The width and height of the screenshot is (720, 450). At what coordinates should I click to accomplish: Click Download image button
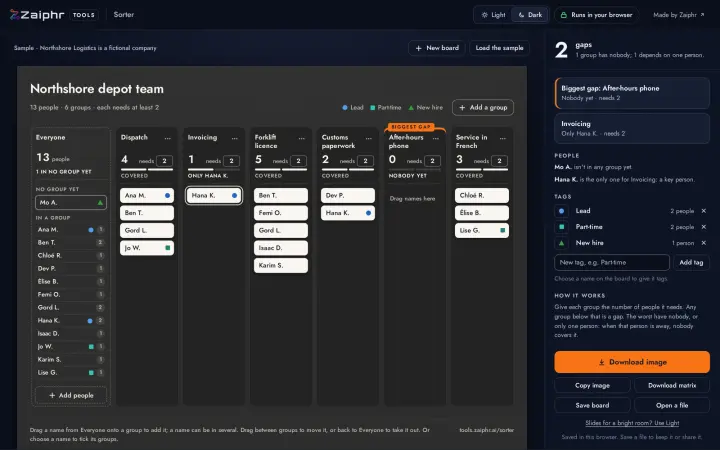coord(632,362)
